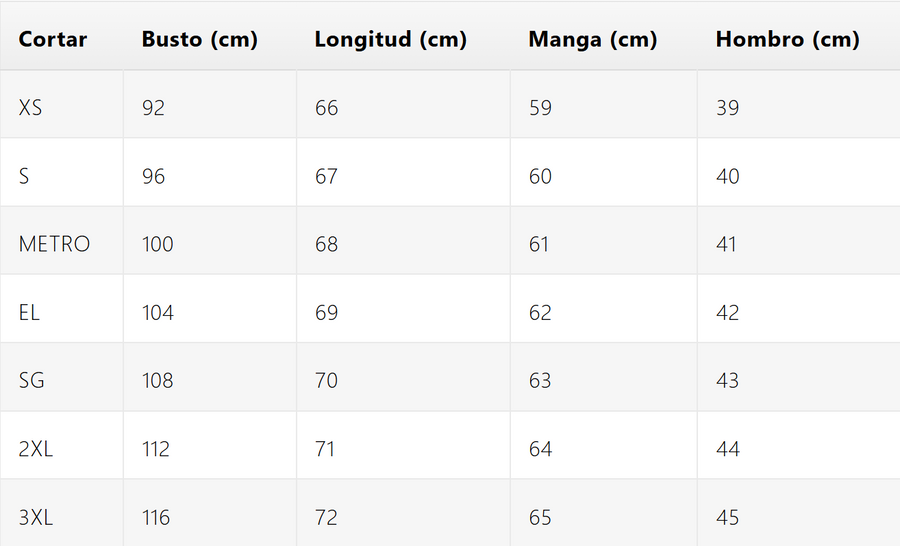Click length value 68 in METRO row

click(327, 244)
